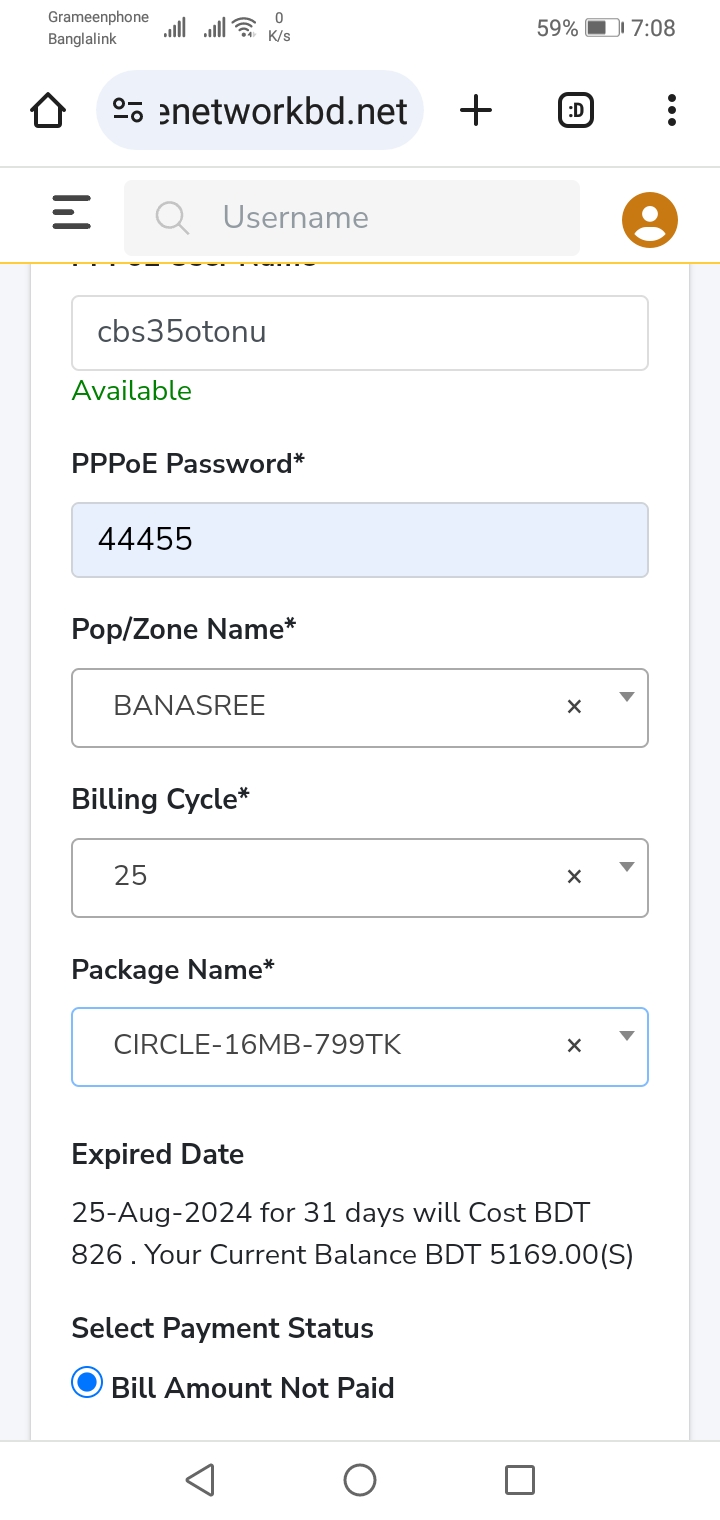Open browser three-dot overflow menu
720x1520 pixels.
coord(671,110)
